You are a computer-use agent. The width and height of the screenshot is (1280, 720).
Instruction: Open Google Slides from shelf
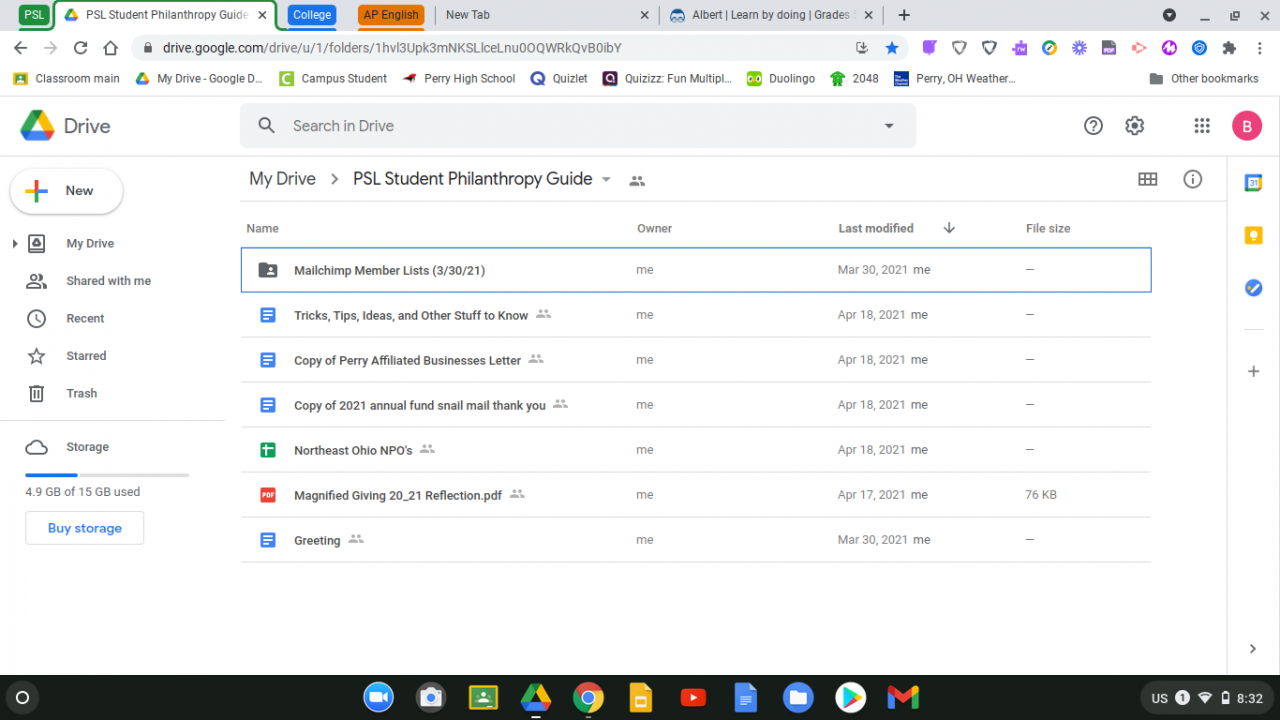(640, 698)
